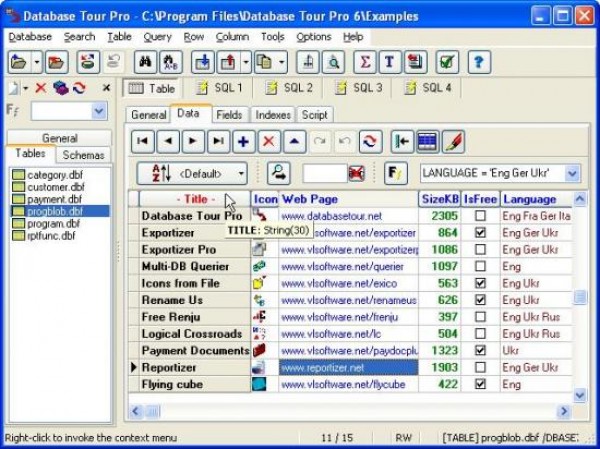
Task: Click the 2305 SizeKB cell
Action: tap(440, 216)
